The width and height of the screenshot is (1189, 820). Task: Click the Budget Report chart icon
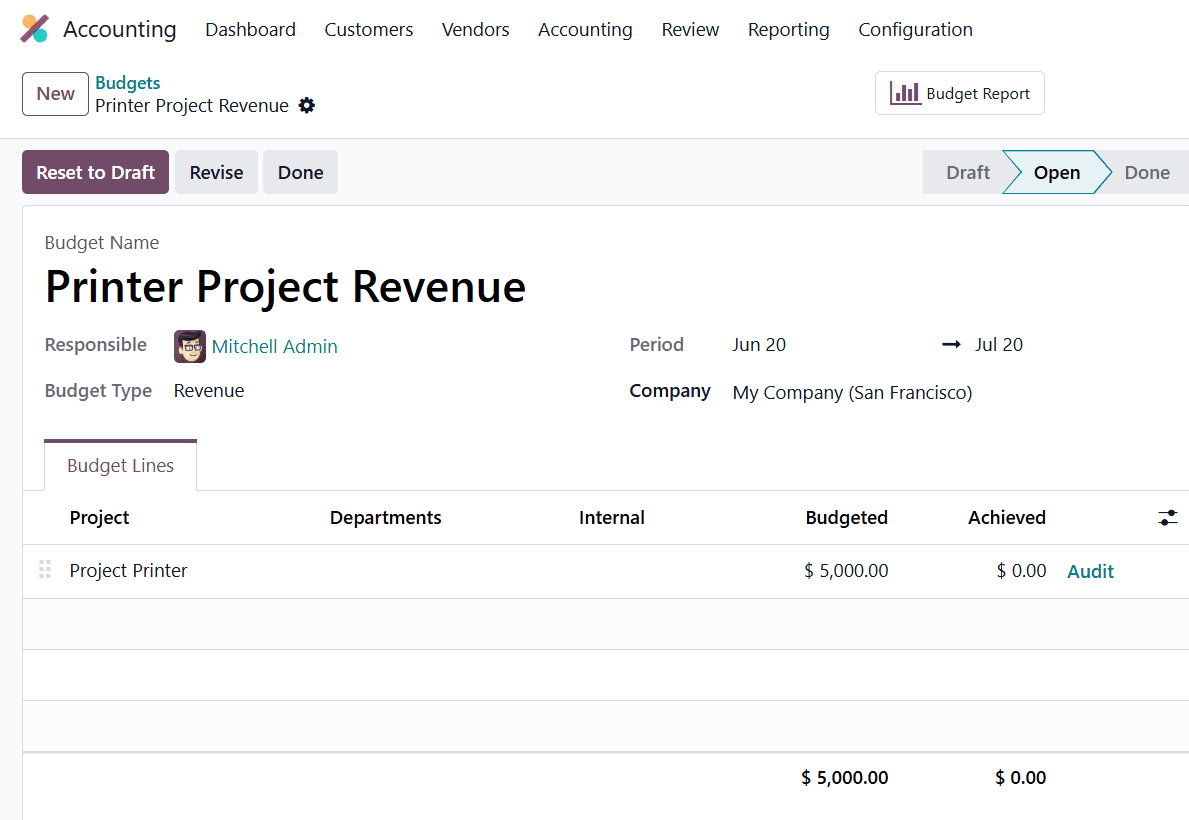[x=905, y=93]
